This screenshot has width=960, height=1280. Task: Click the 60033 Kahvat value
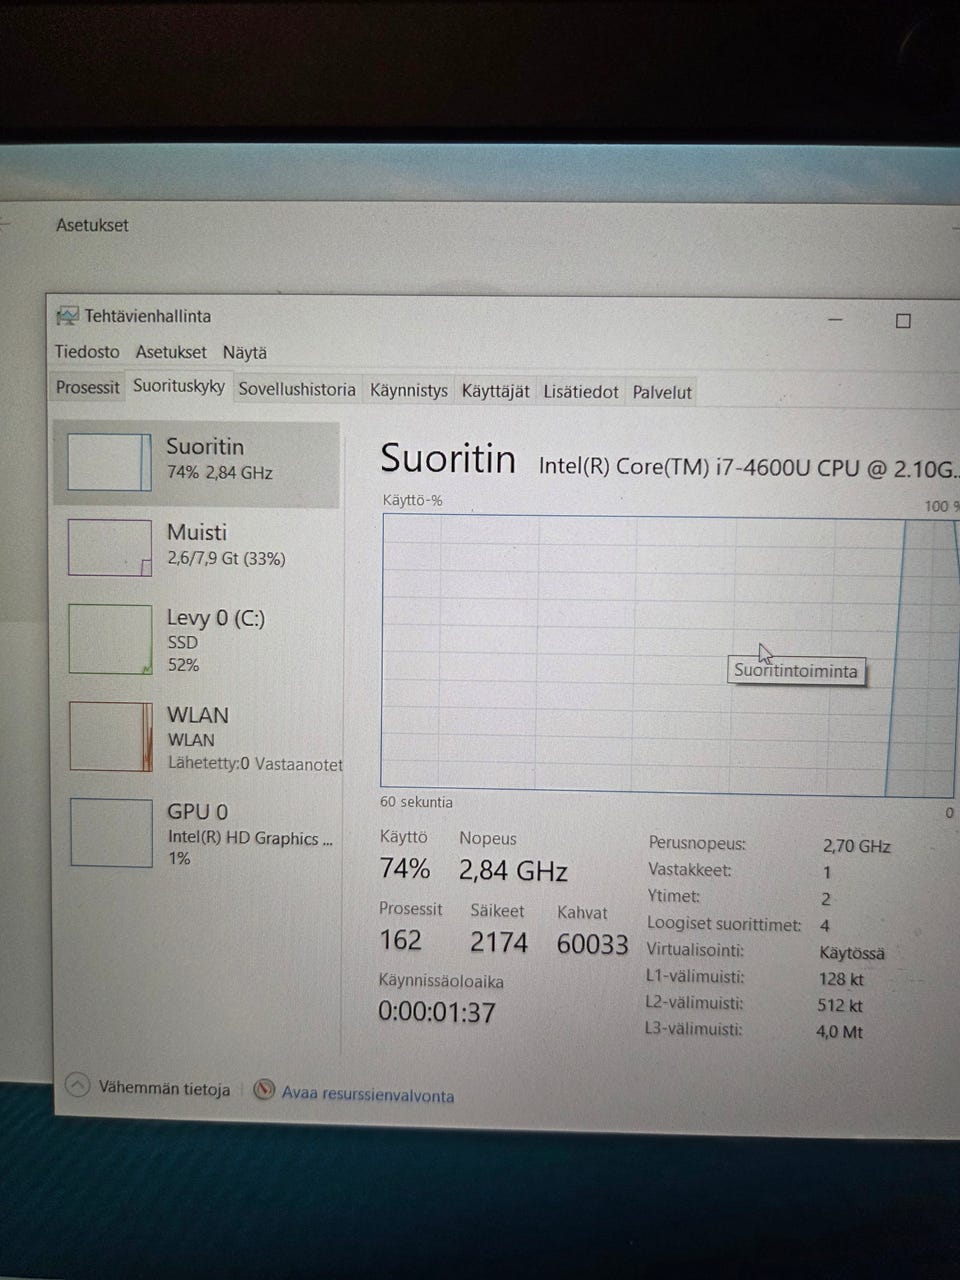coord(593,945)
